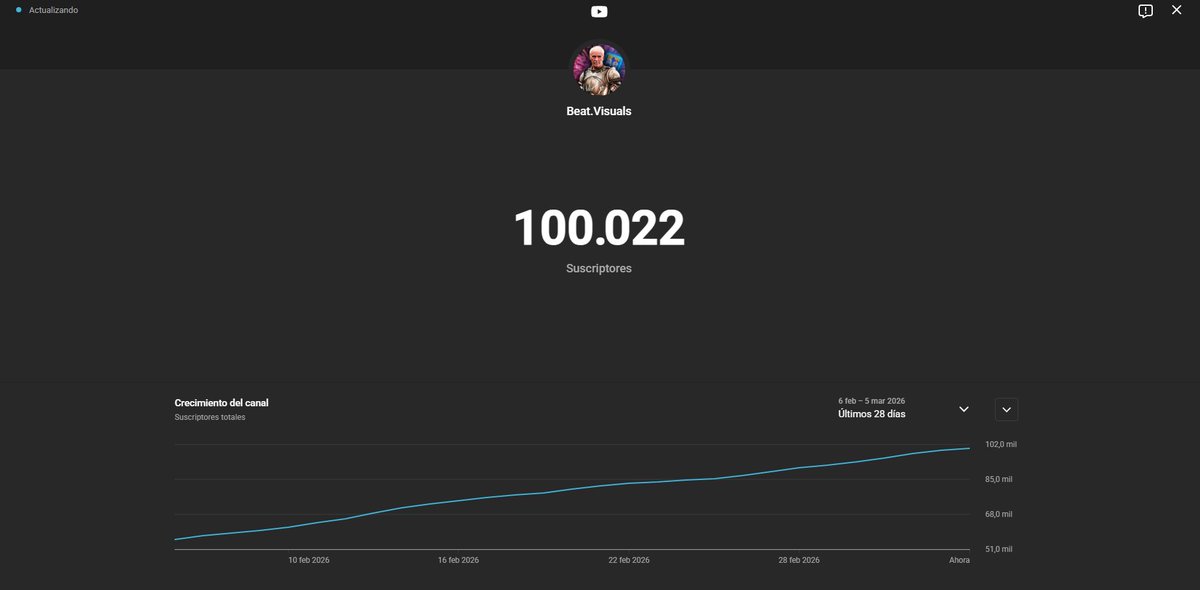1200x590 pixels.
Task: Click the 100.022 subscriber count
Action: [599, 229]
